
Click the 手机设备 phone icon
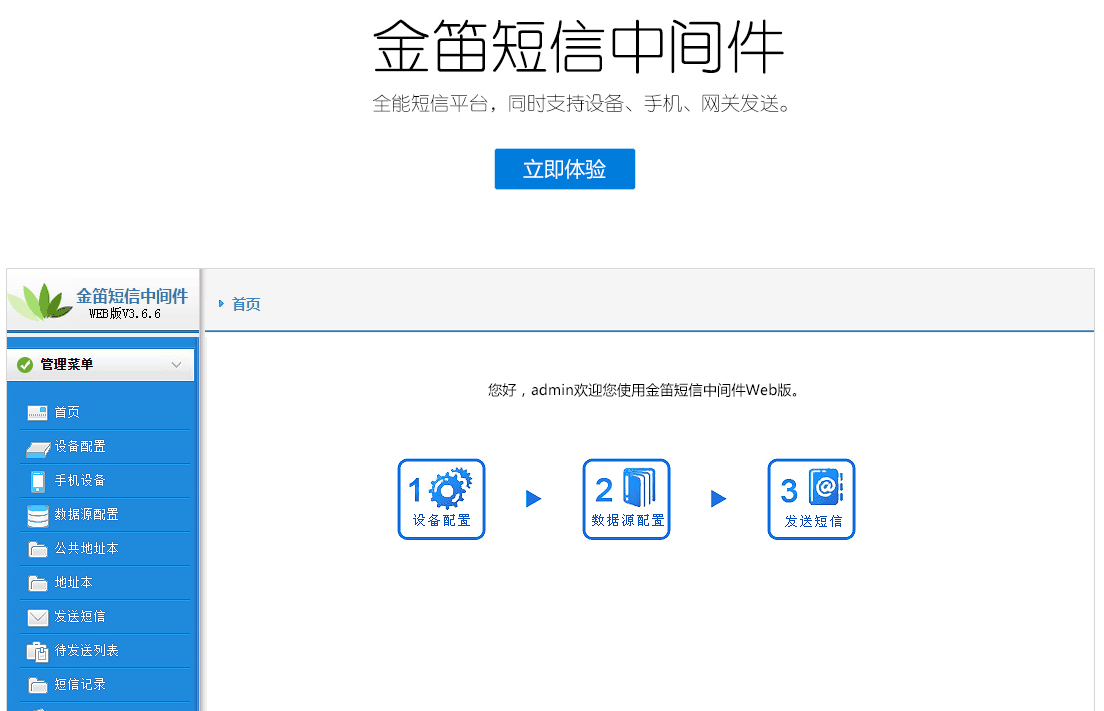(38, 482)
